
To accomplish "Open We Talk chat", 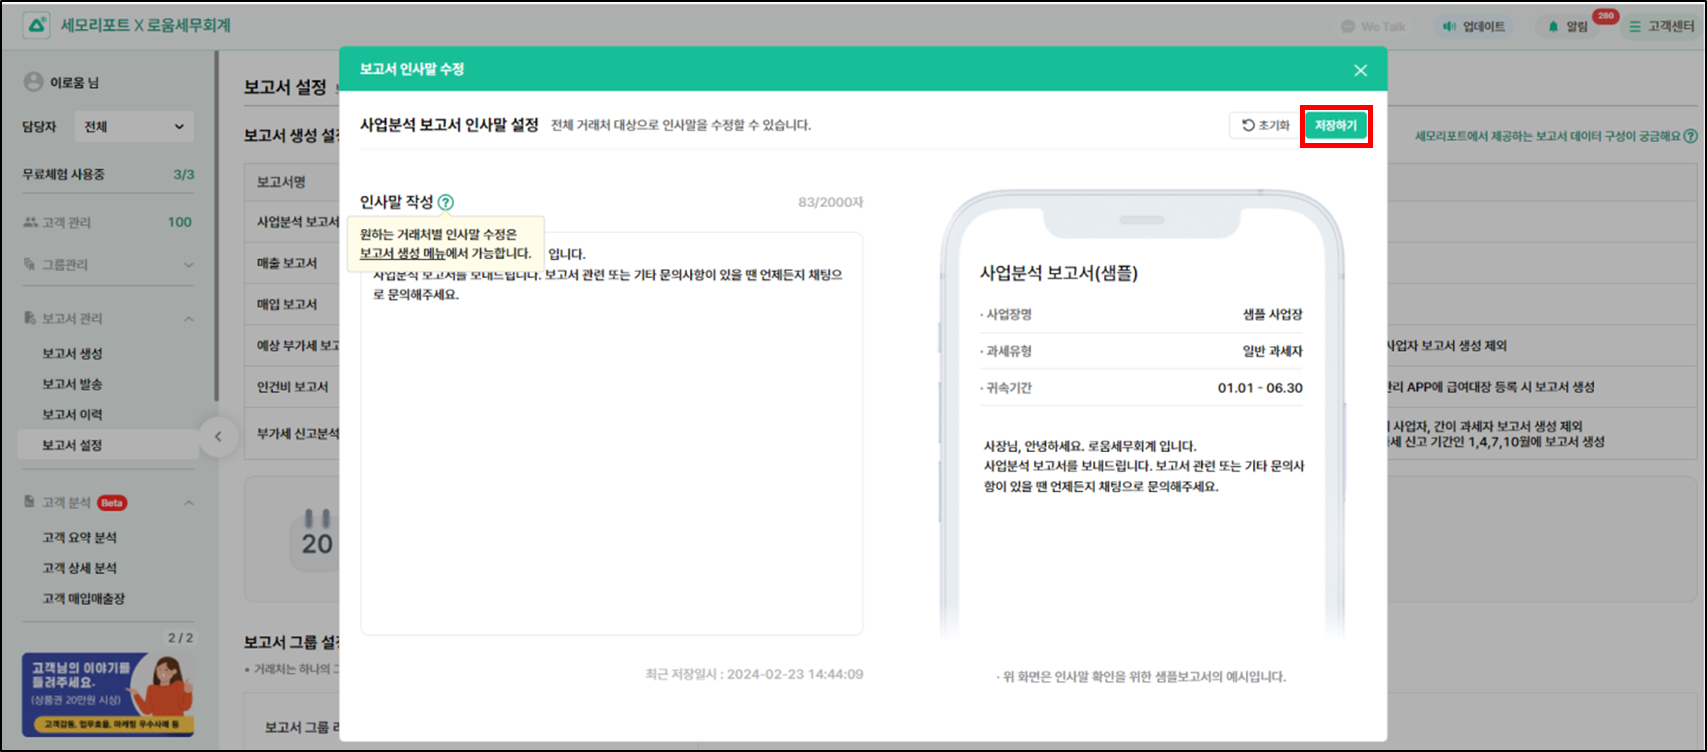I will (1373, 26).
